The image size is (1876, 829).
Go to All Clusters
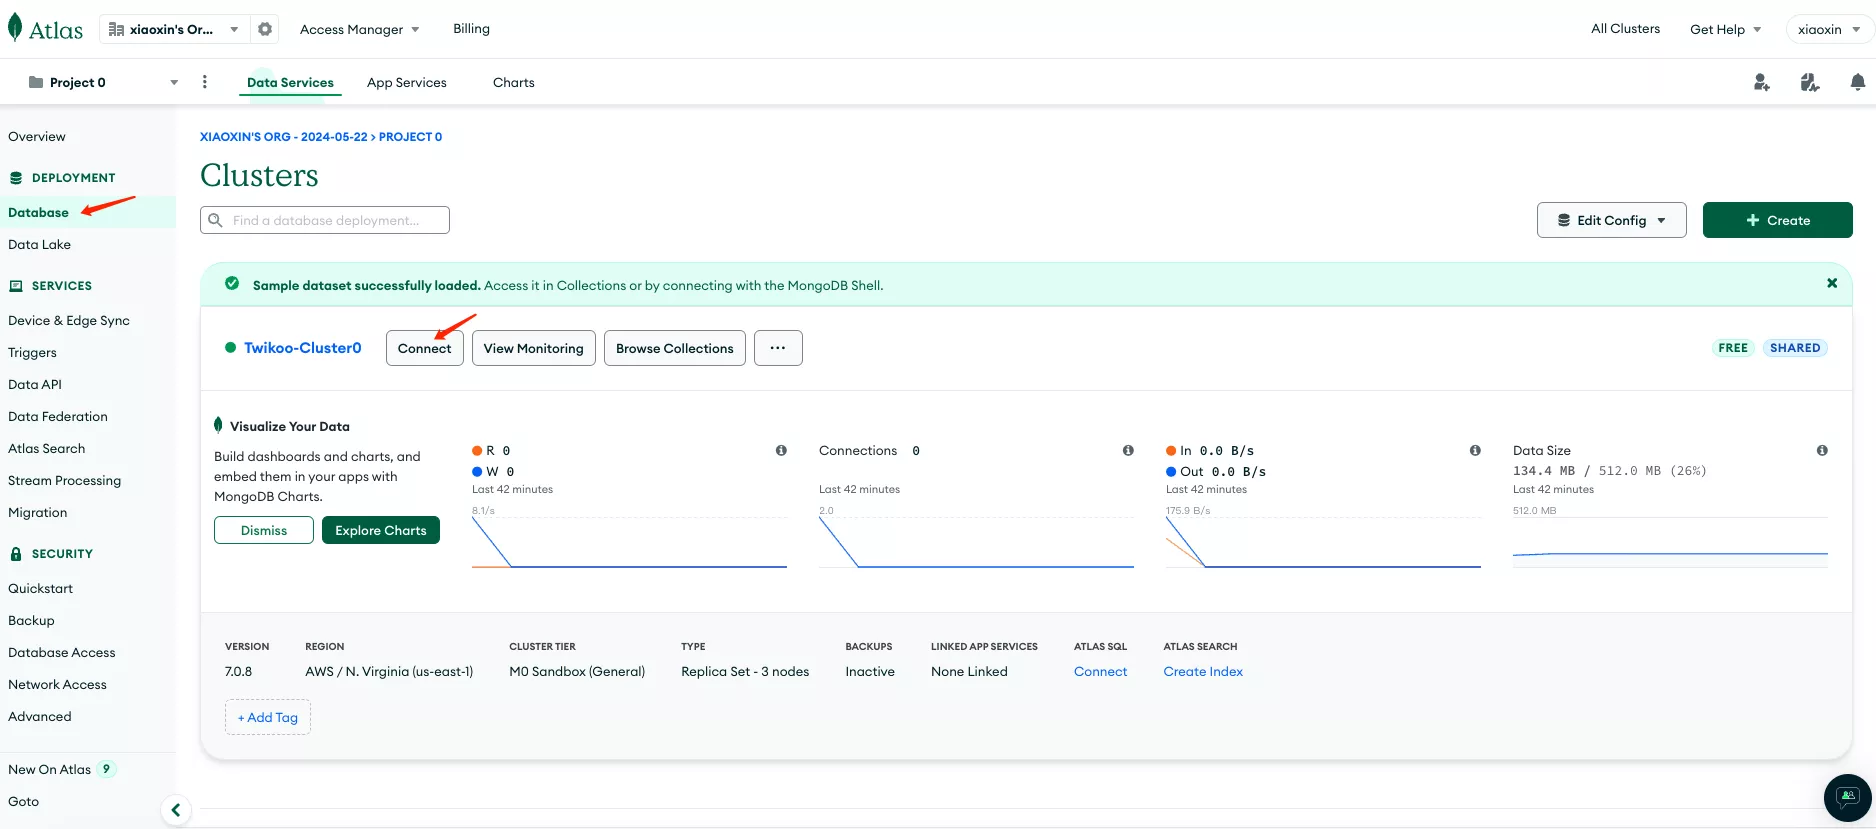pos(1625,28)
